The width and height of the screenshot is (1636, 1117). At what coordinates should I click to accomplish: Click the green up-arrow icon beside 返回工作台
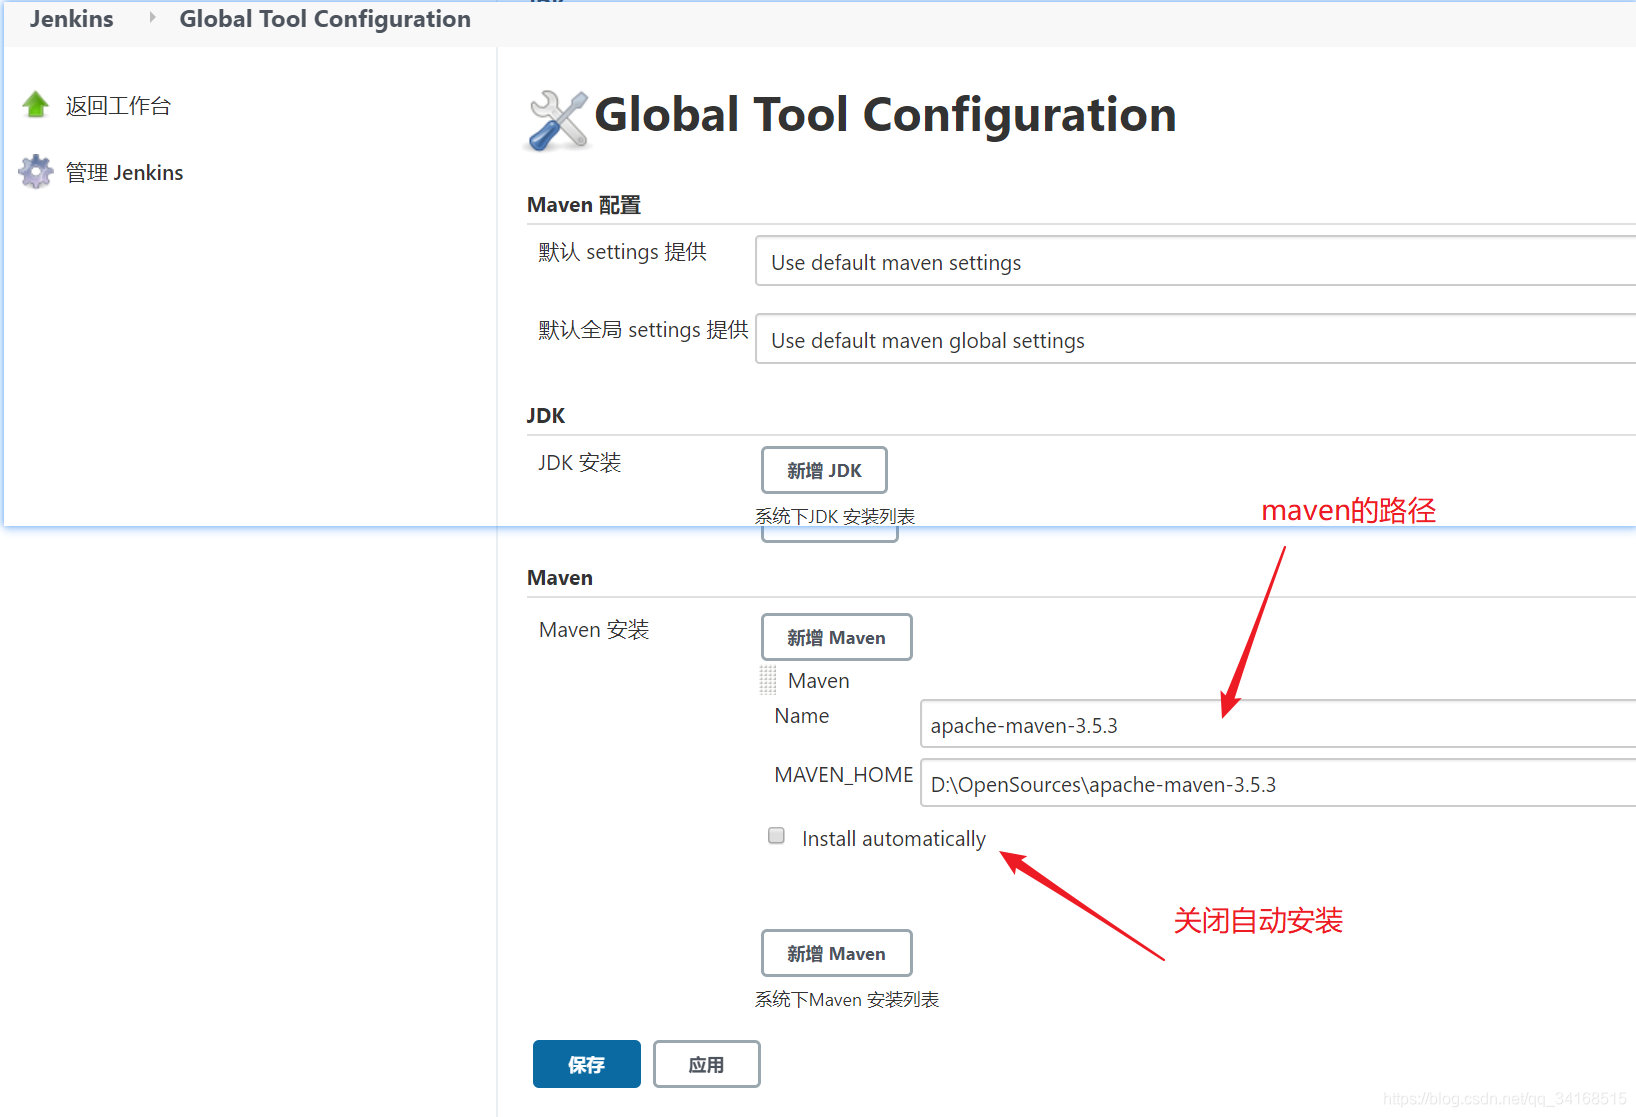coord(36,105)
